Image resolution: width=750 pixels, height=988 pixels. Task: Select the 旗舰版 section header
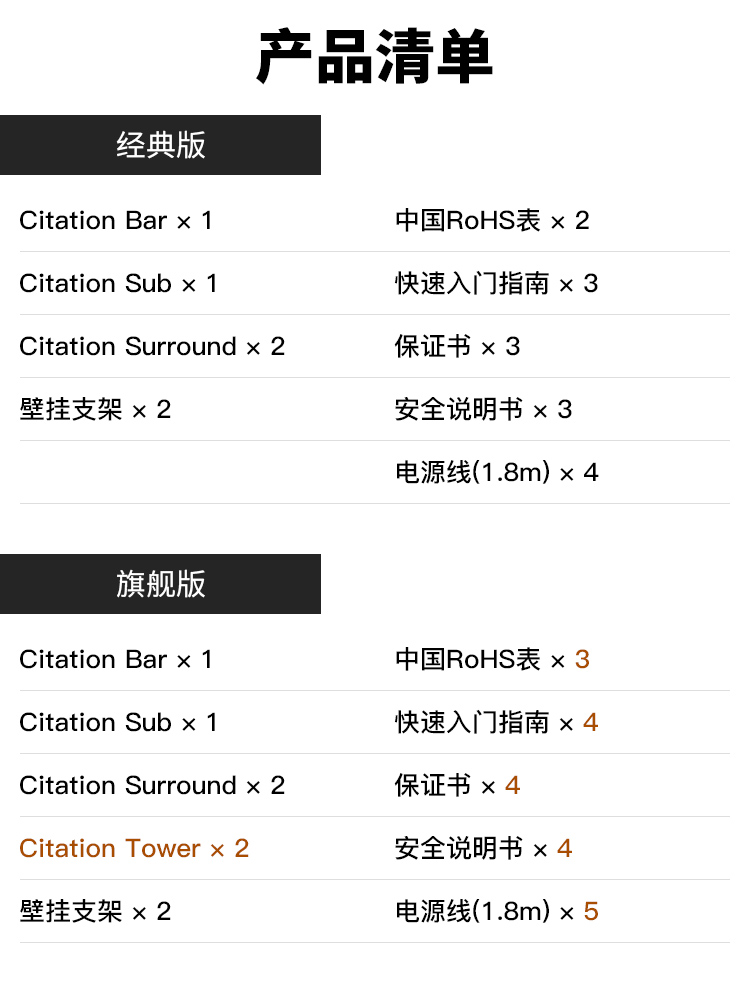coord(160,584)
